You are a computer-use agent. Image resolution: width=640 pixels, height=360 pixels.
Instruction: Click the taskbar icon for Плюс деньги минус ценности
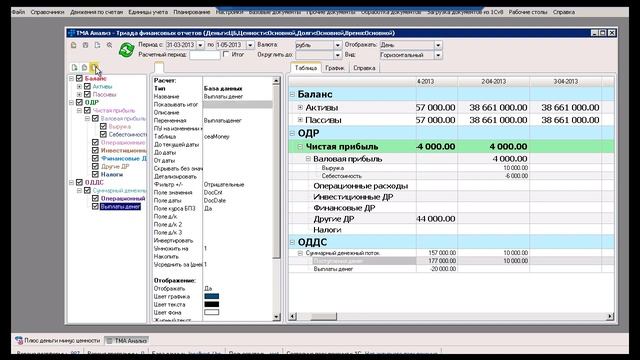point(19,340)
